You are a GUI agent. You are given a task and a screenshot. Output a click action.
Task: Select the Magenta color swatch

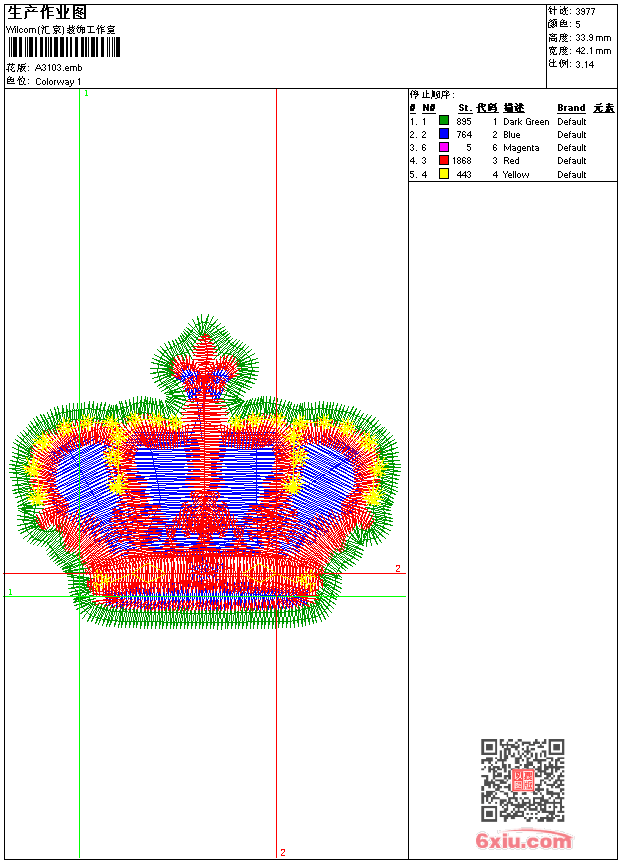(444, 147)
